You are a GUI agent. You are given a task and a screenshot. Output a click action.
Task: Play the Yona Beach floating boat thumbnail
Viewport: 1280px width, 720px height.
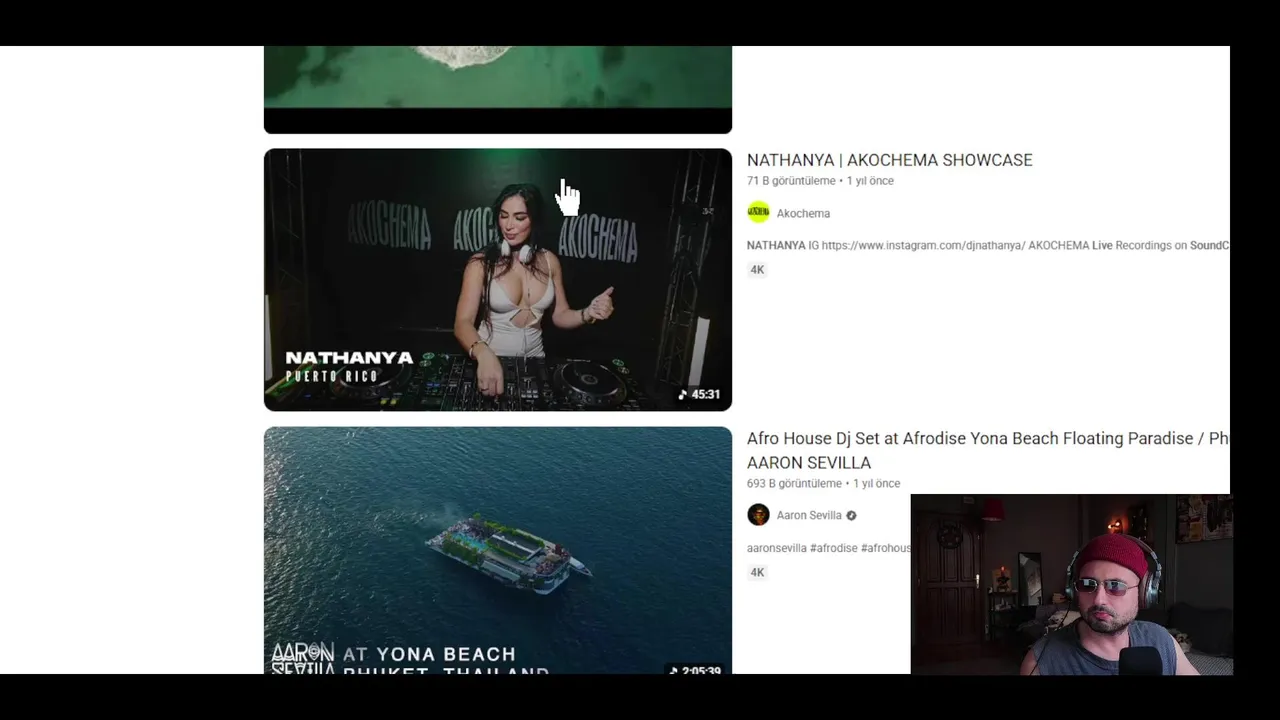[498, 550]
